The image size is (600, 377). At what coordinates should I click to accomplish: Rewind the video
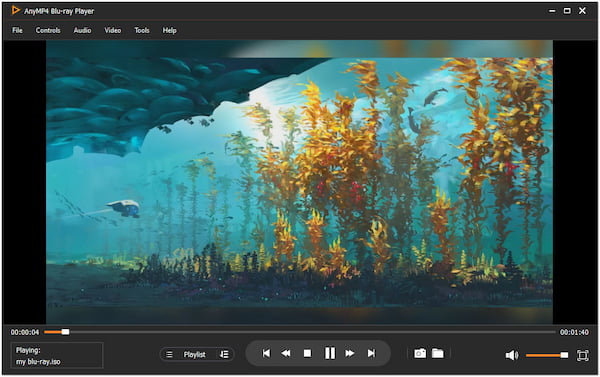[x=285, y=353]
